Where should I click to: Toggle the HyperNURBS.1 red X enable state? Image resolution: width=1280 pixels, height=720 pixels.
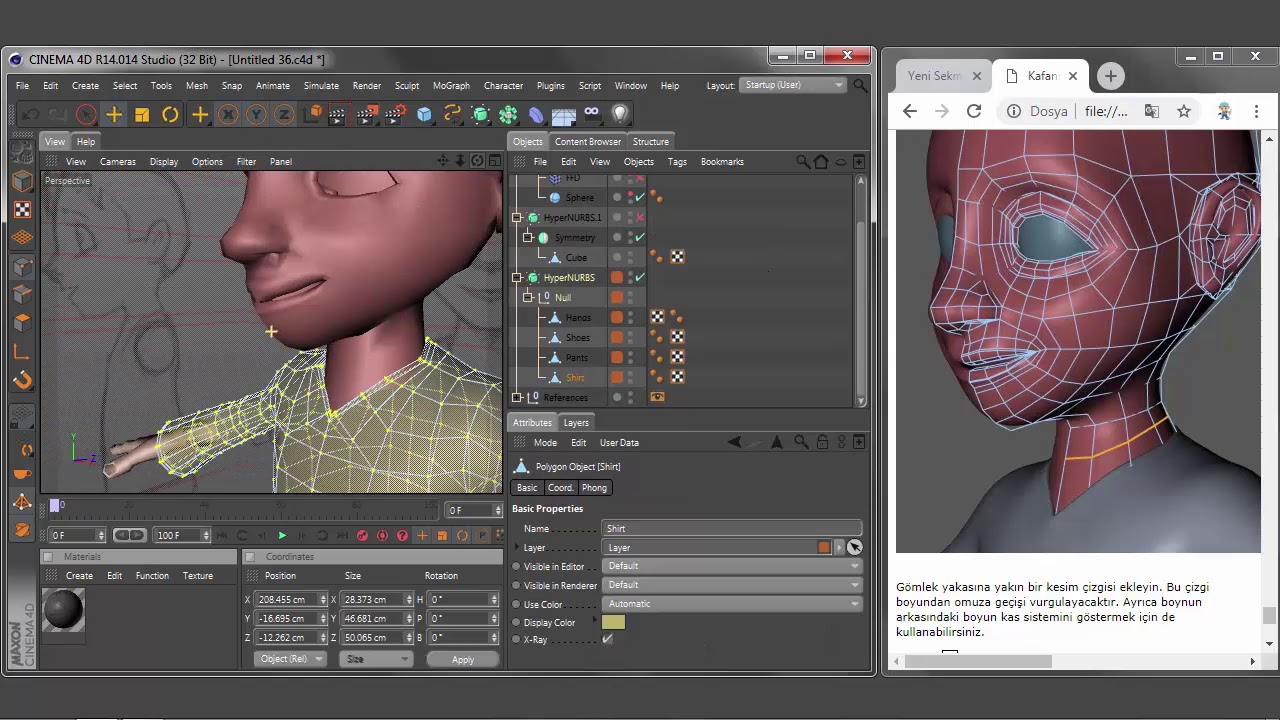pyautogui.click(x=640, y=217)
